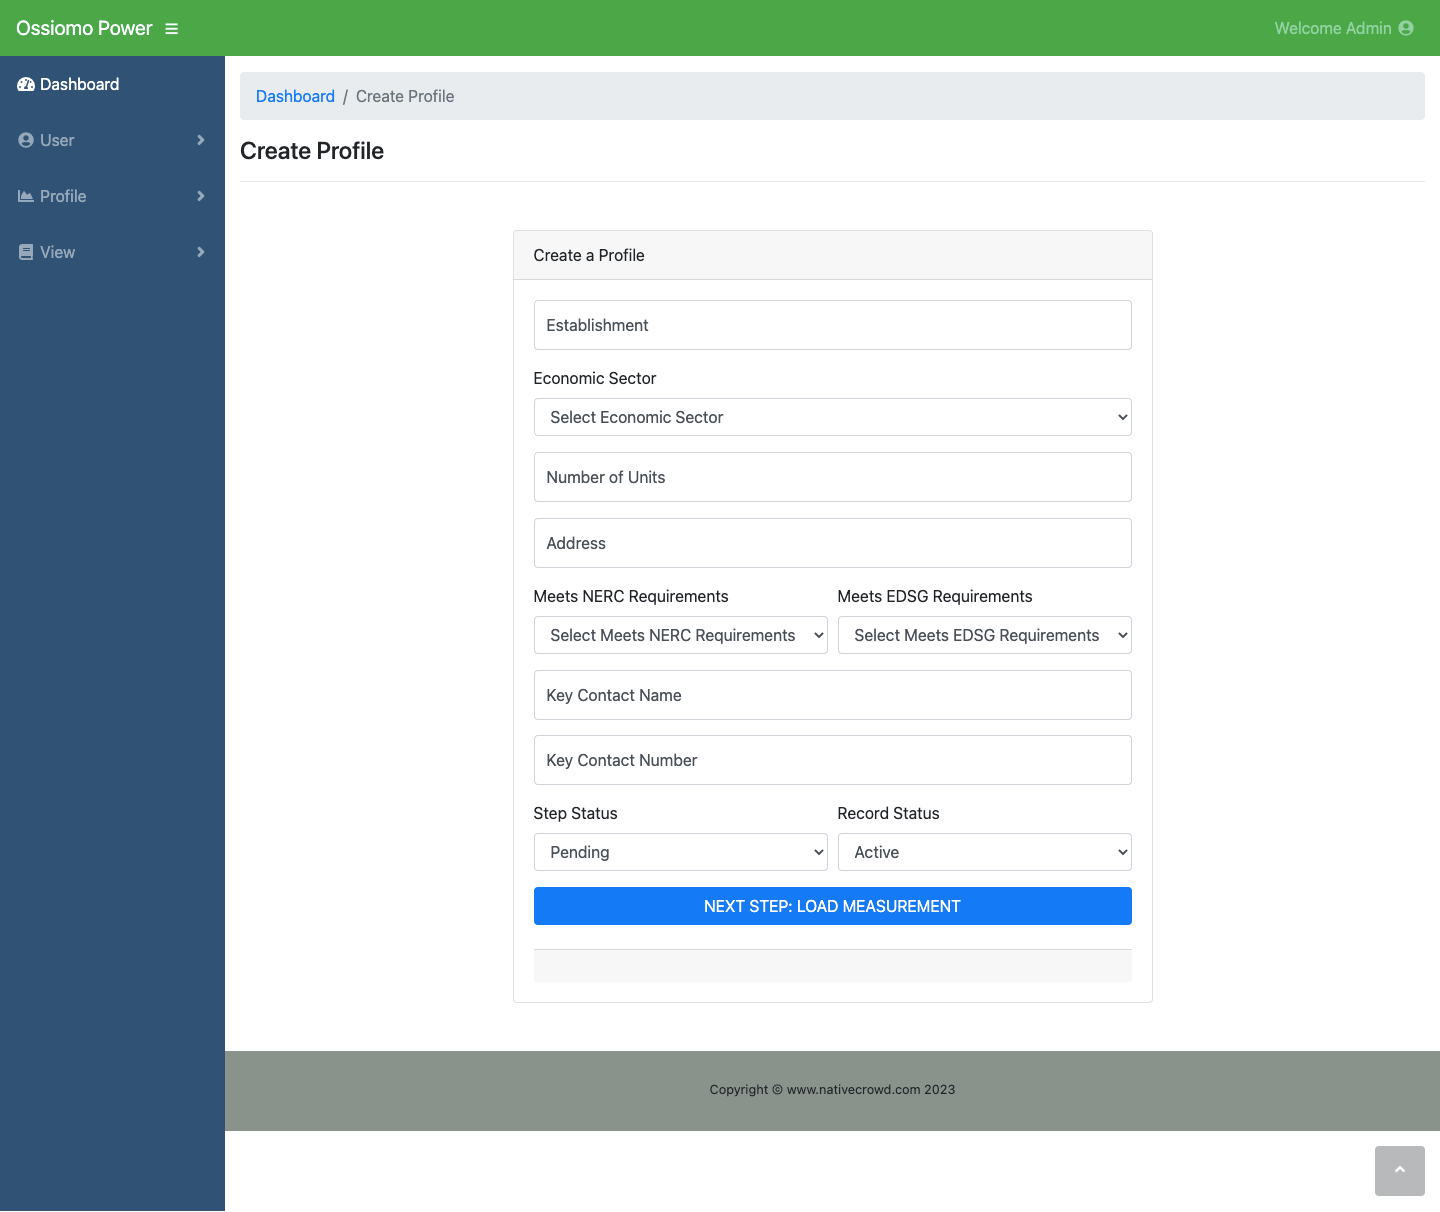Focus the Establishment input field
Image resolution: width=1440 pixels, height=1212 pixels.
click(x=833, y=325)
